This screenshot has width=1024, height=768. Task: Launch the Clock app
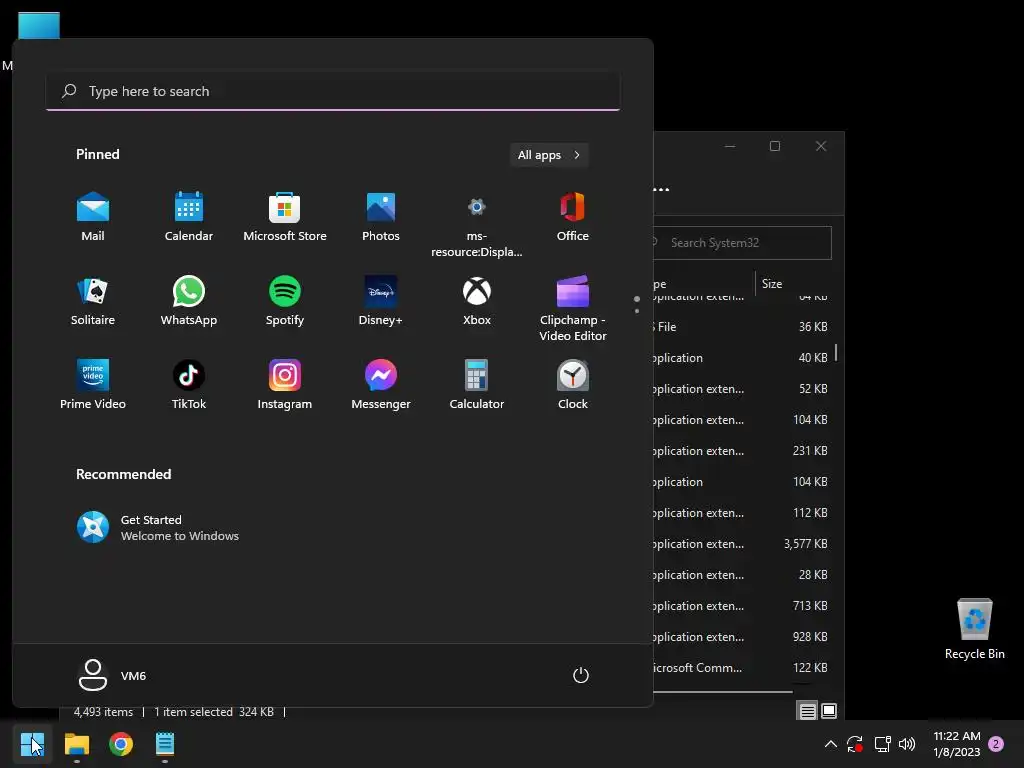click(x=573, y=385)
